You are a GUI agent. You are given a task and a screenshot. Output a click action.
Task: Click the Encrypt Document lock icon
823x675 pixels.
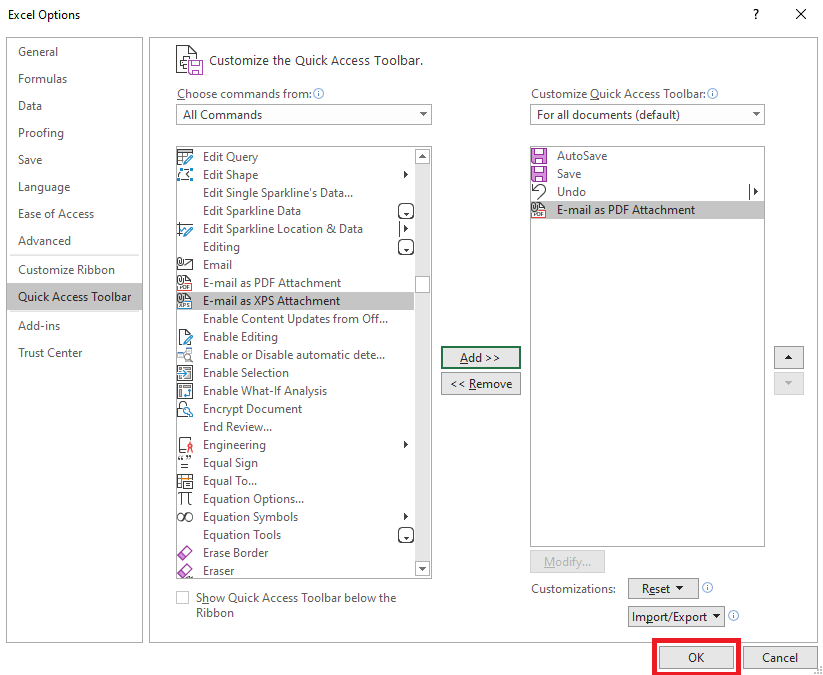tap(185, 409)
